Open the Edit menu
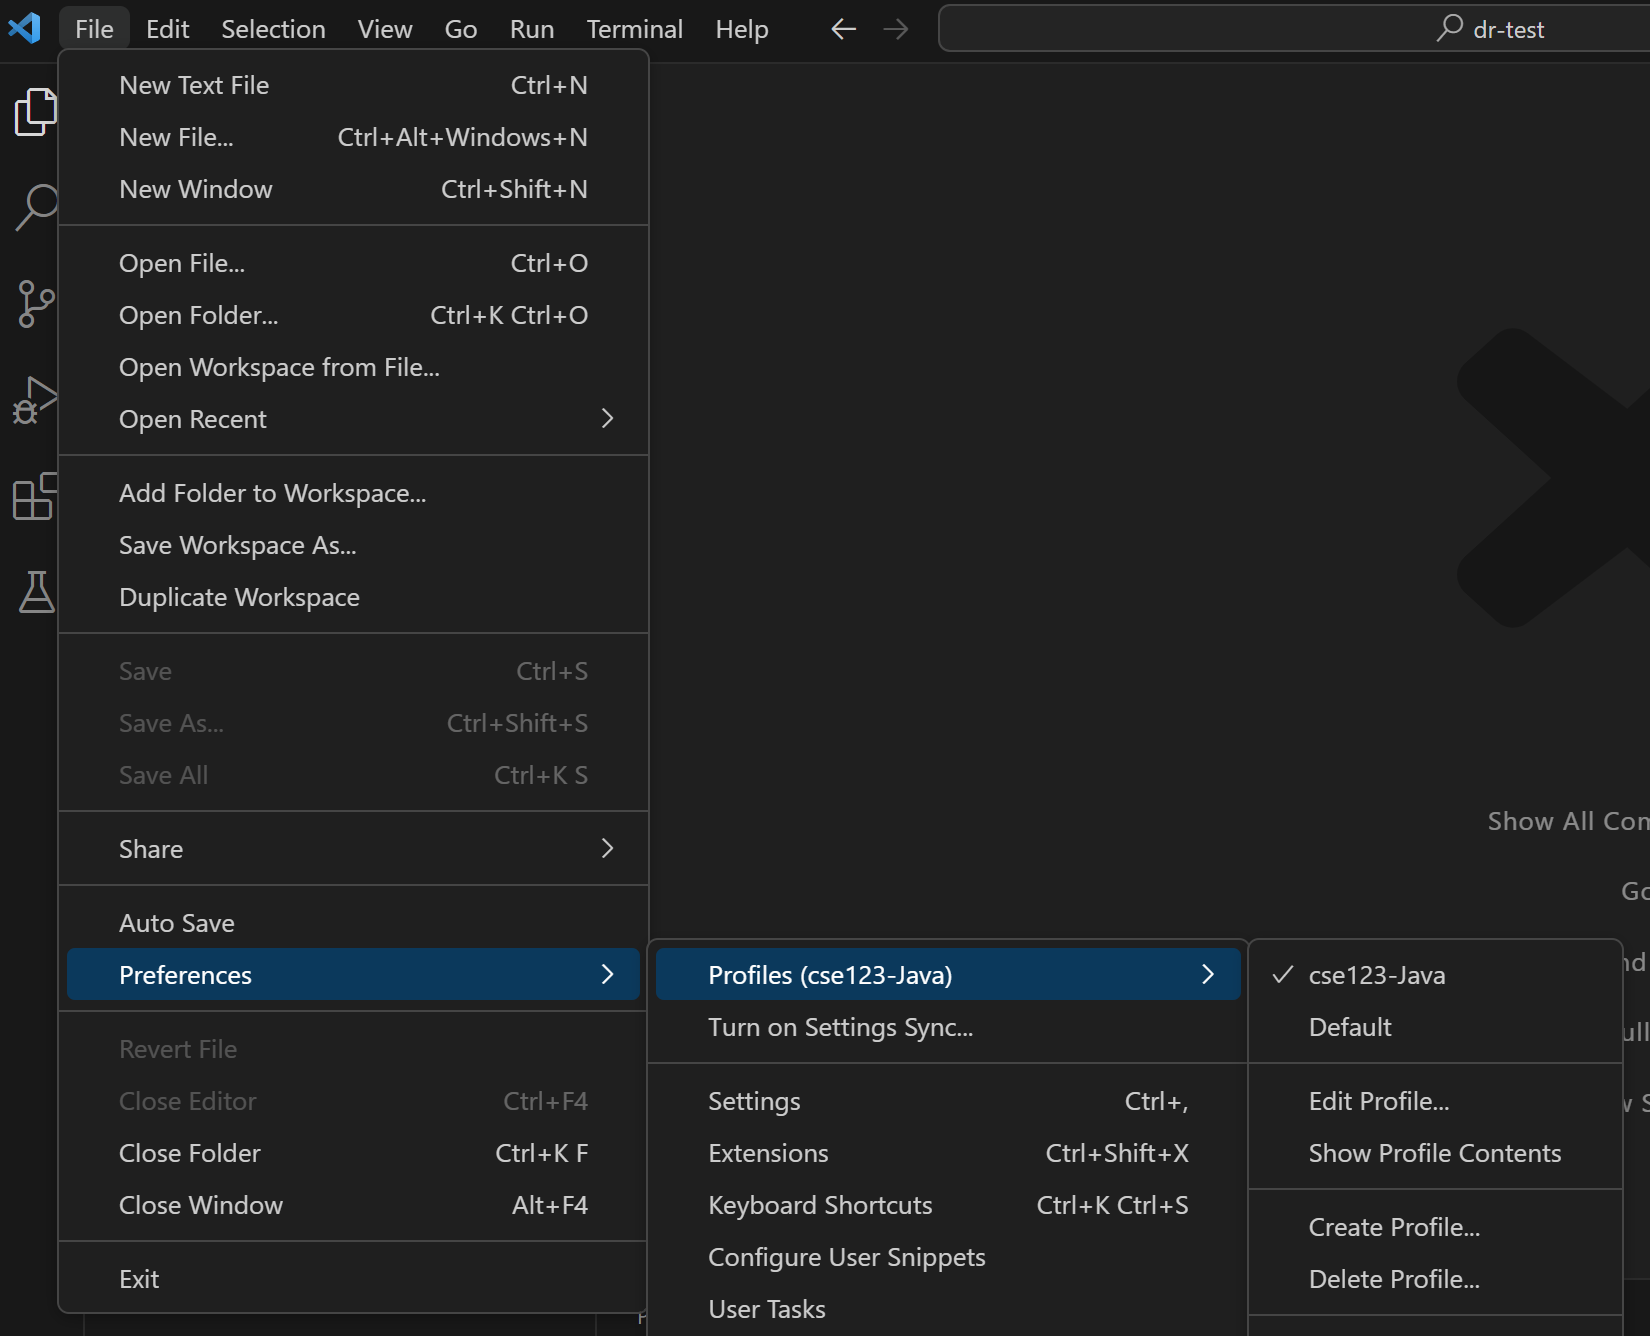The height and width of the screenshot is (1336, 1650). 166,29
